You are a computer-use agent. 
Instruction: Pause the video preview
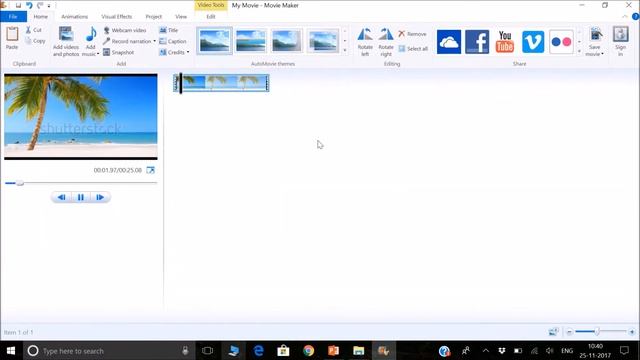pos(81,197)
